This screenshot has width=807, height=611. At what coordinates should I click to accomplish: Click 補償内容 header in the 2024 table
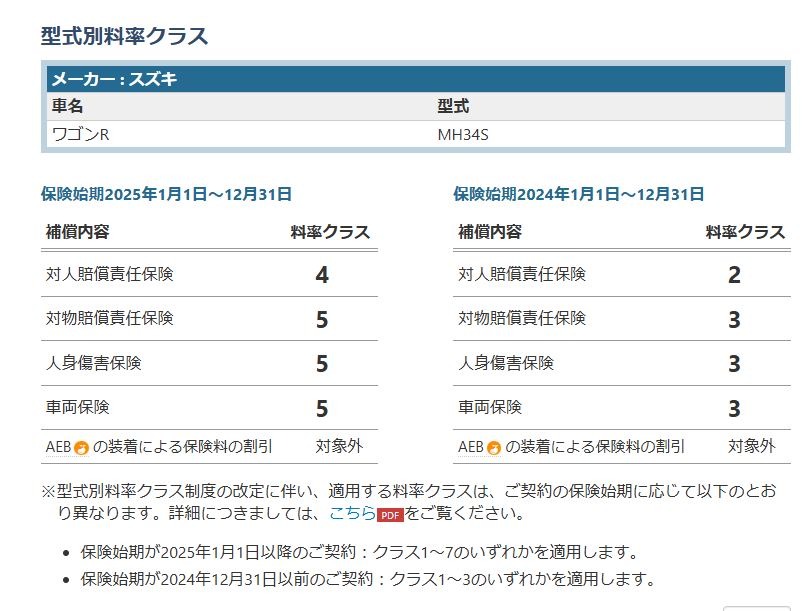pos(490,232)
